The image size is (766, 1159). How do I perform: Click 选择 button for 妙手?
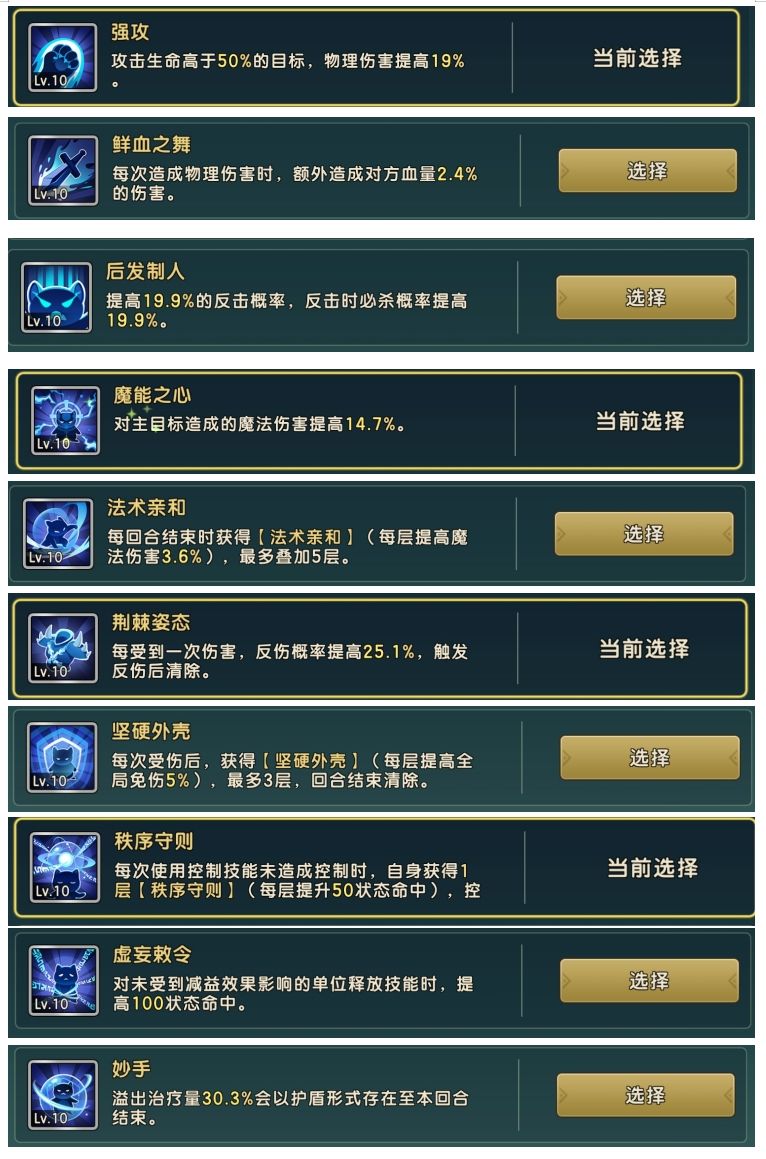(x=645, y=1095)
